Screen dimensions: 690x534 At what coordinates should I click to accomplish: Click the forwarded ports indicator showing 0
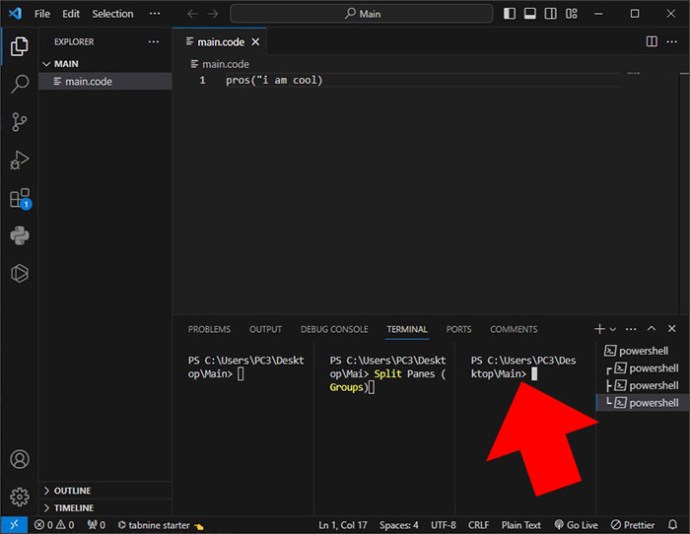pyautogui.click(x=96, y=525)
